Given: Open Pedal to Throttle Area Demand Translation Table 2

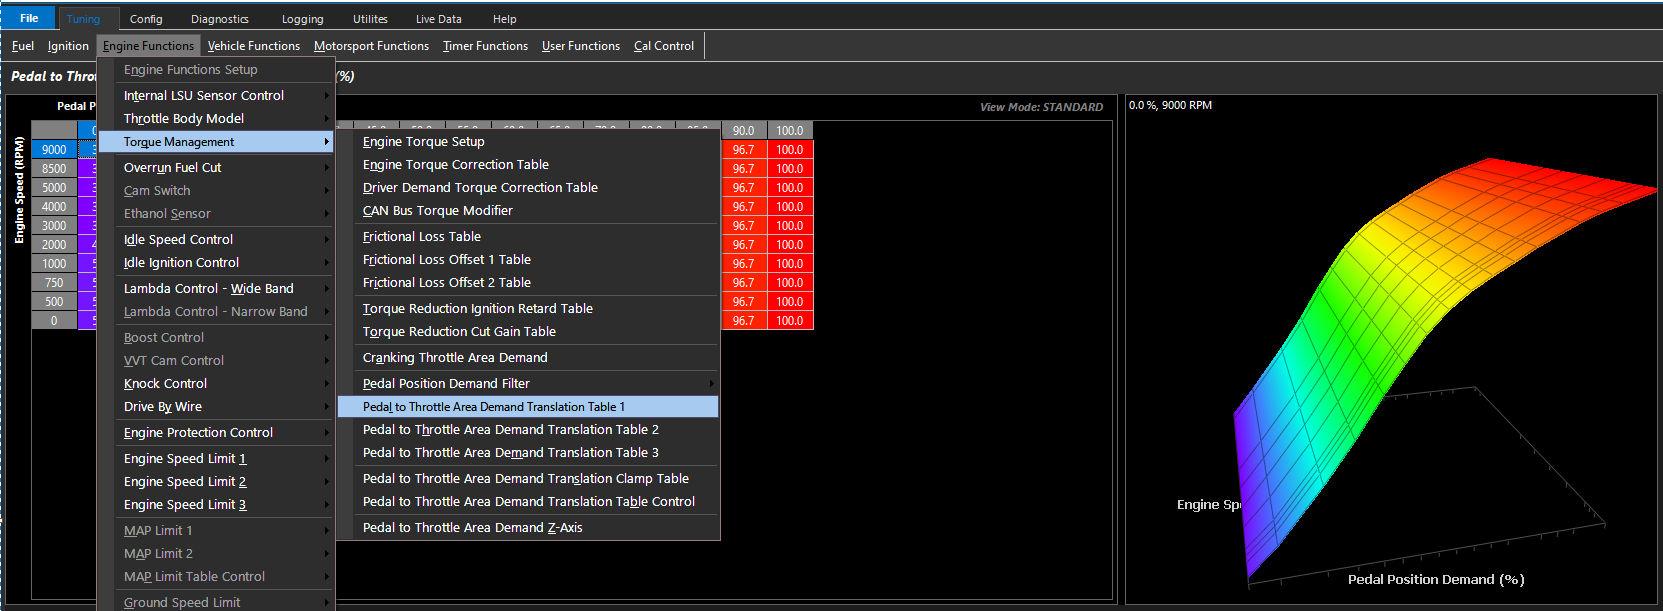Looking at the screenshot, I should 510,430.
